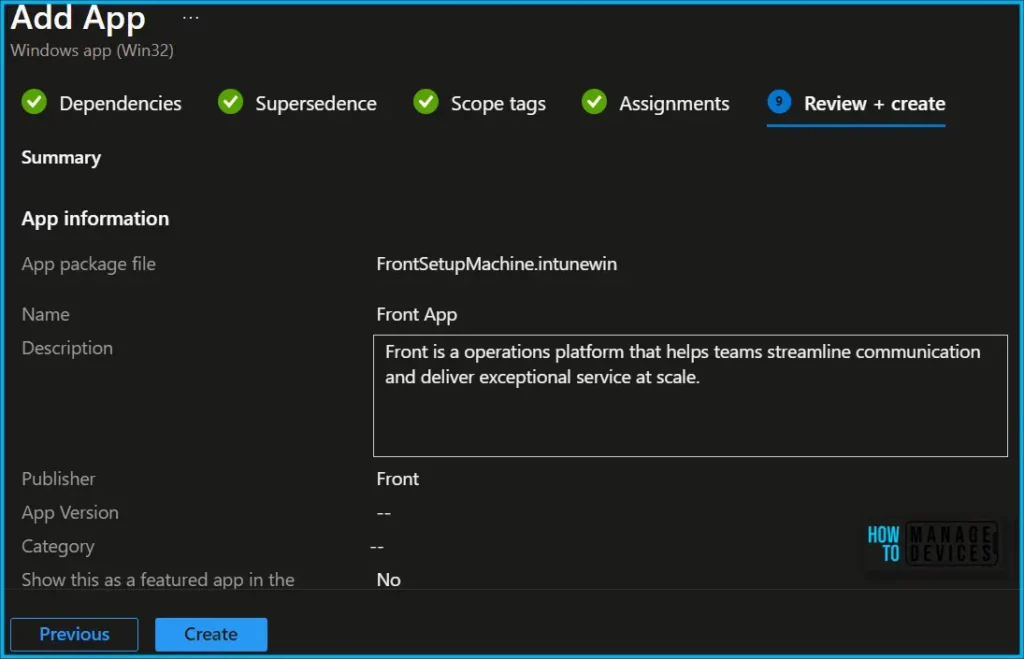1024x659 pixels.
Task: Click the Publisher field label
Action: pyautogui.click(x=58, y=479)
